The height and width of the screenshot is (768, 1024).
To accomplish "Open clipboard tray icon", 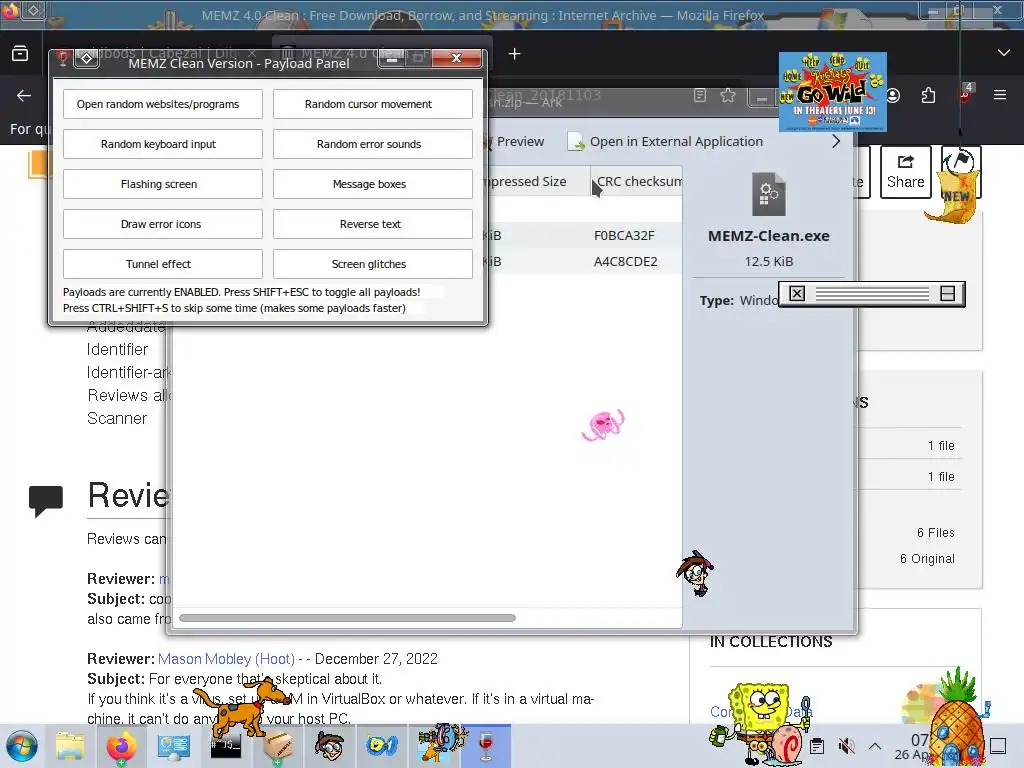I will point(816,746).
